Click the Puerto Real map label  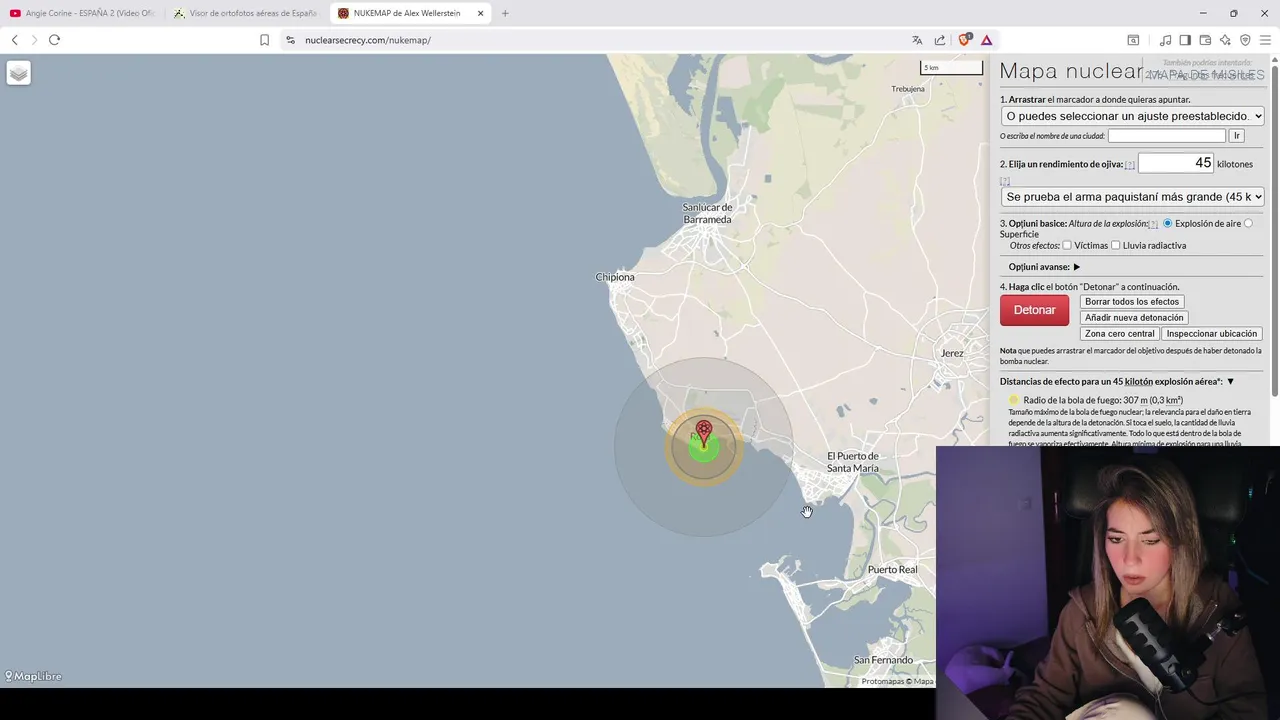point(892,569)
